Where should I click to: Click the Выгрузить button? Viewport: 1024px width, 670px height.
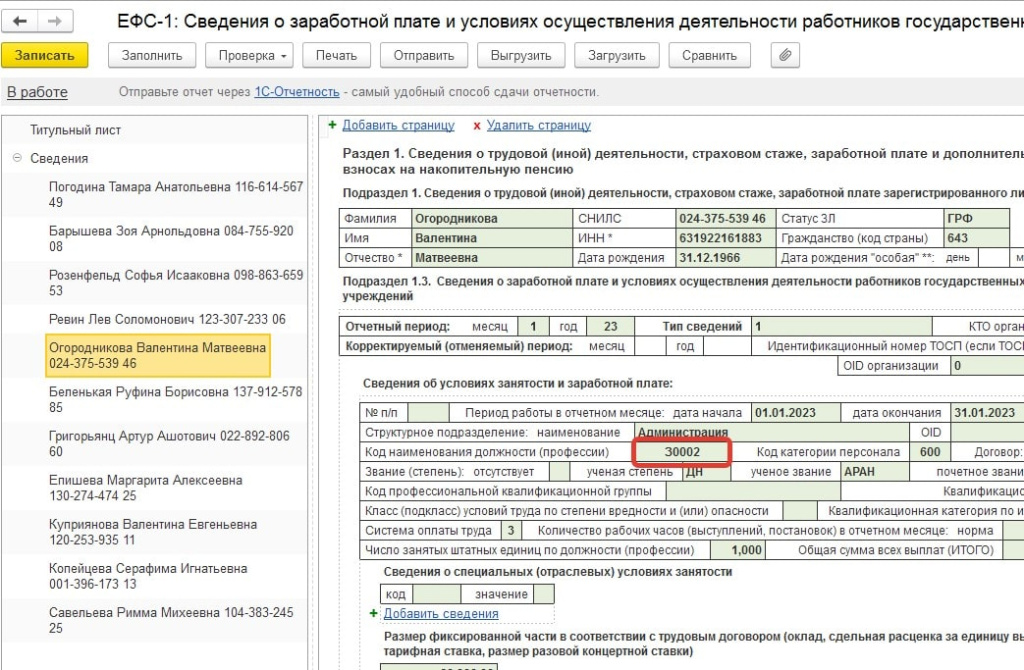click(x=522, y=55)
